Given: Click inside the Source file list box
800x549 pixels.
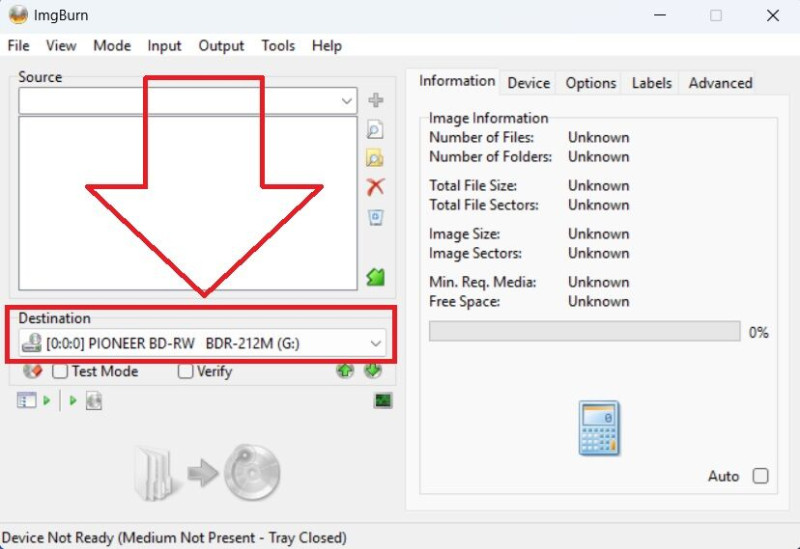Looking at the screenshot, I should (x=188, y=204).
